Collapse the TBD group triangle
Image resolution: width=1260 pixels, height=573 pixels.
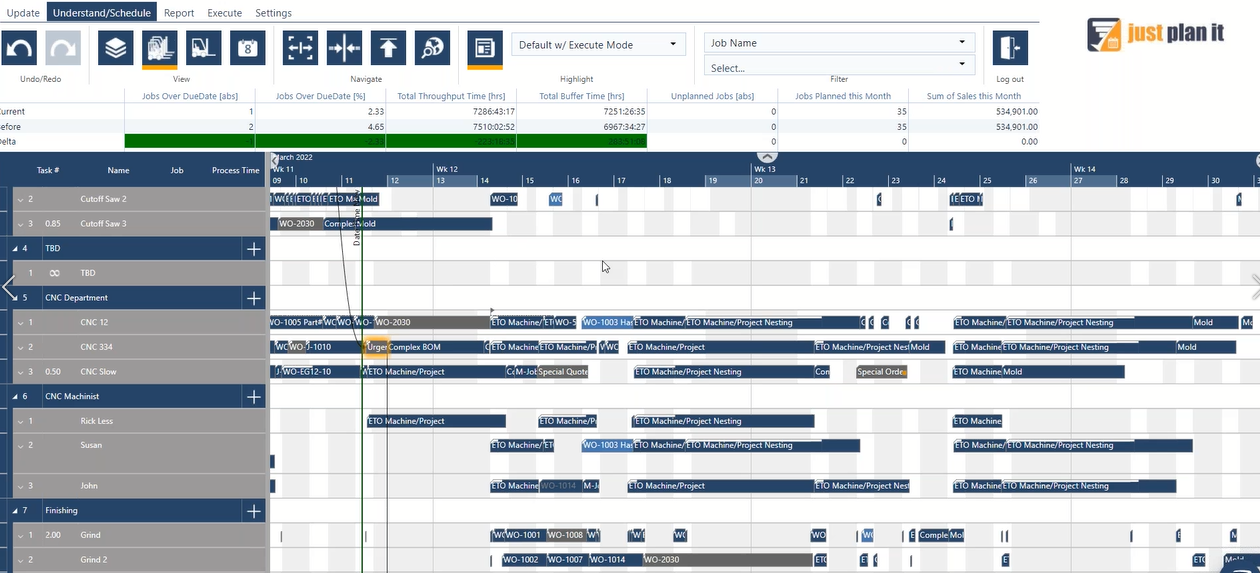pos(15,248)
